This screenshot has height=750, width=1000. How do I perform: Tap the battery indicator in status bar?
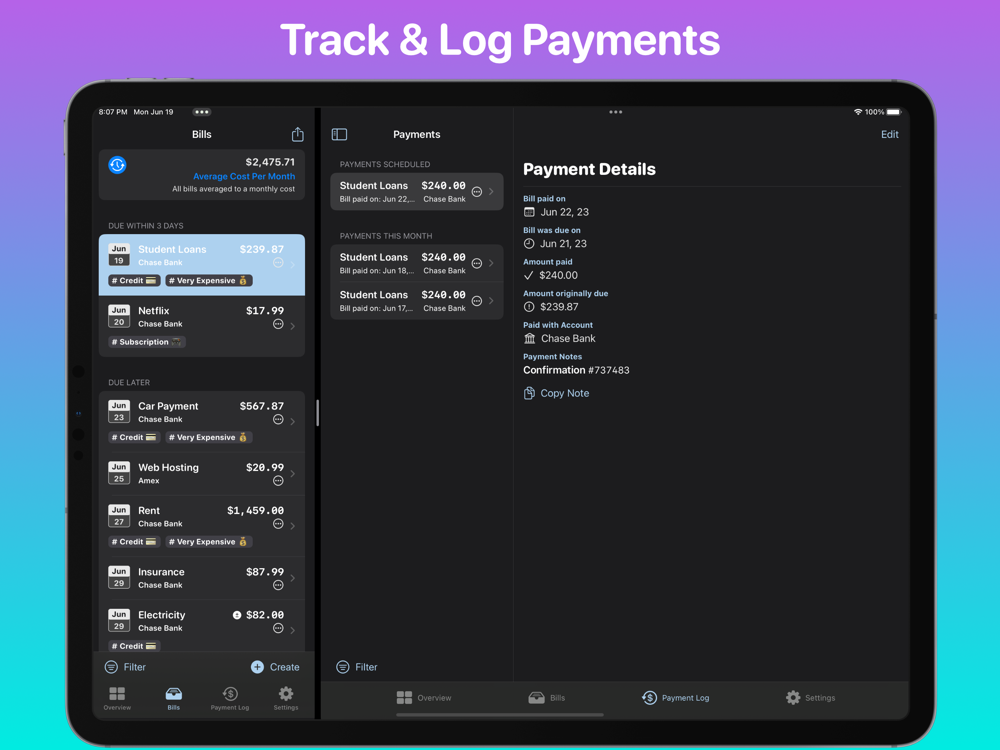893,112
